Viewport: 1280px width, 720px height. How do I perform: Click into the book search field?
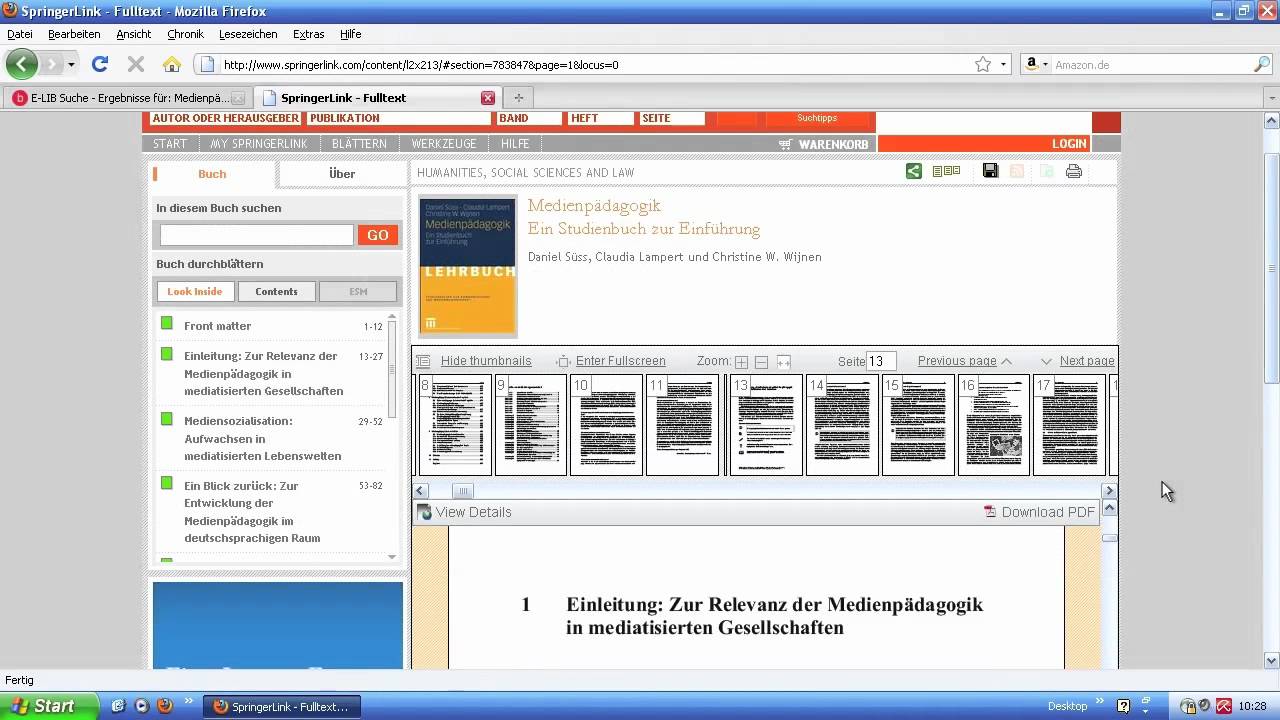point(257,235)
